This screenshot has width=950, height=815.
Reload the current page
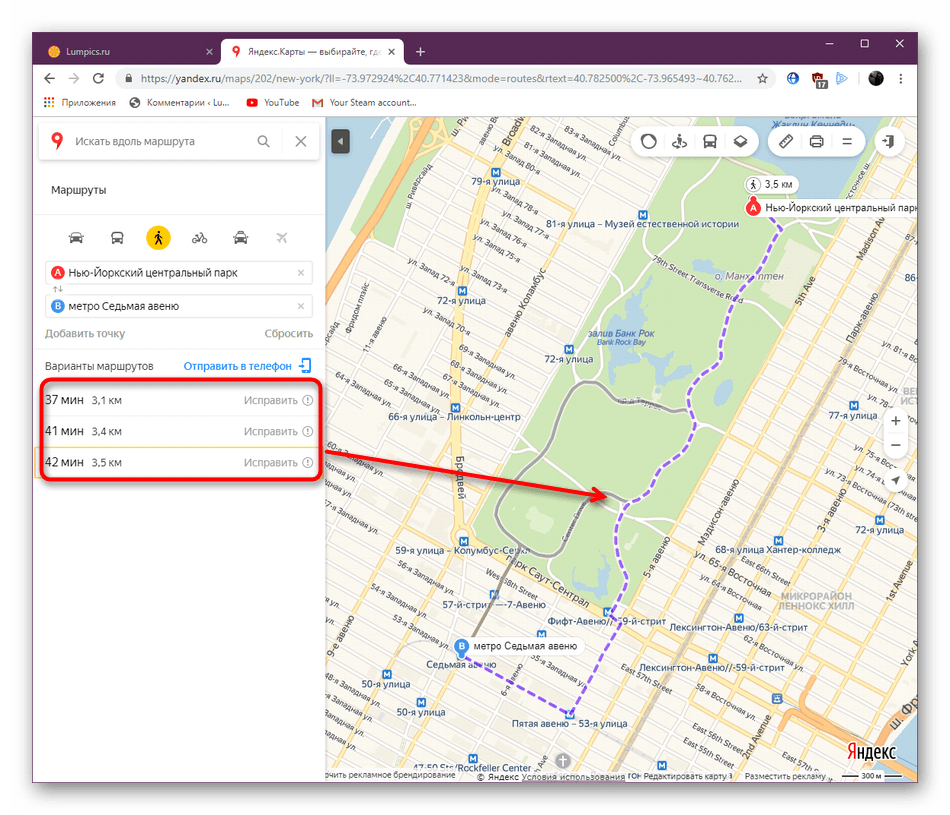click(x=98, y=78)
